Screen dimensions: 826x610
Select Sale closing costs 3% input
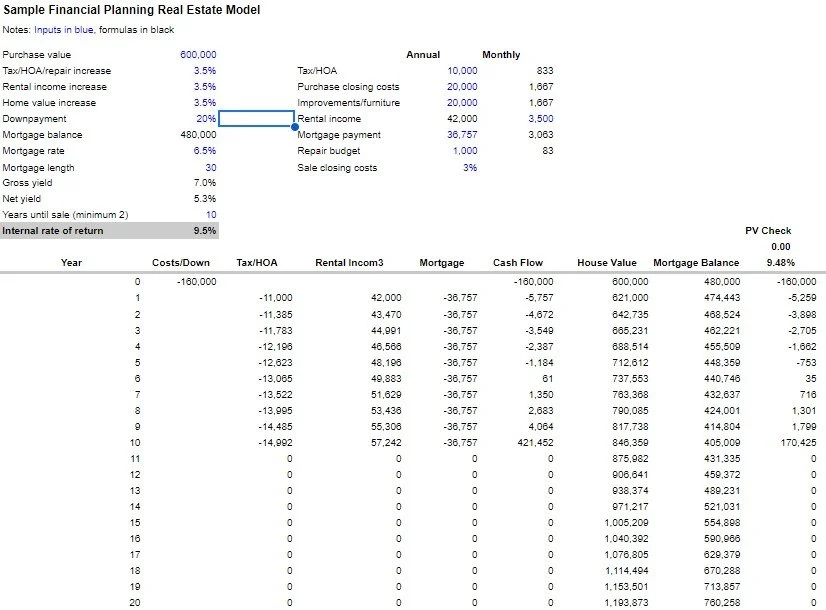pyautogui.click(x=470, y=168)
